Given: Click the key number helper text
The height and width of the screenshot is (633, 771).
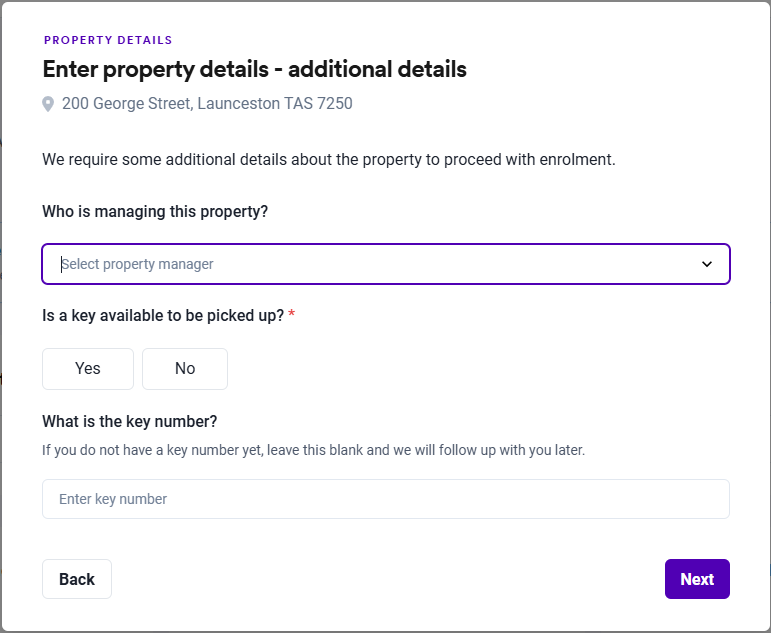Looking at the screenshot, I should click(x=313, y=450).
